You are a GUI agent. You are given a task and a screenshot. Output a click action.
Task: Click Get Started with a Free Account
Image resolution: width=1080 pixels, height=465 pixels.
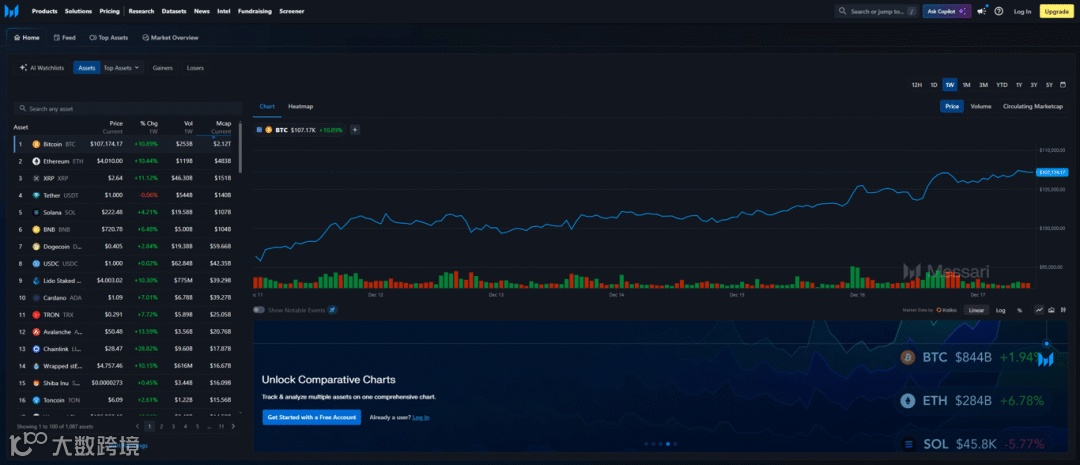coord(311,417)
